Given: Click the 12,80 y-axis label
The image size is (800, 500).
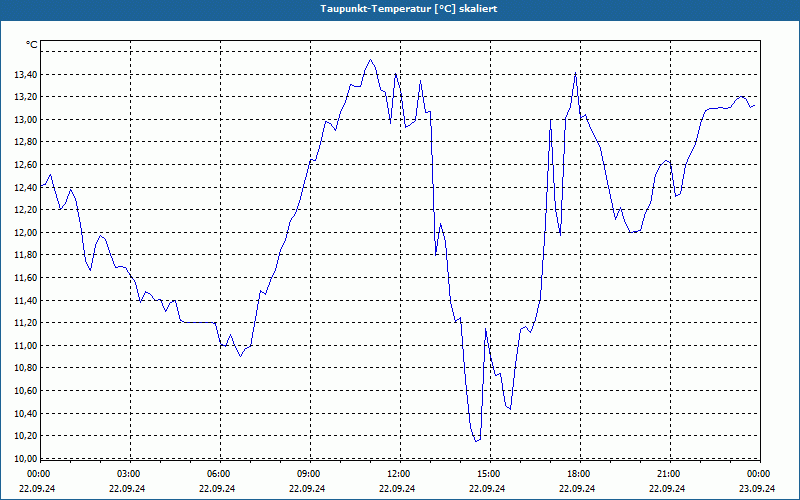Looking at the screenshot, I should pyautogui.click(x=26, y=142).
